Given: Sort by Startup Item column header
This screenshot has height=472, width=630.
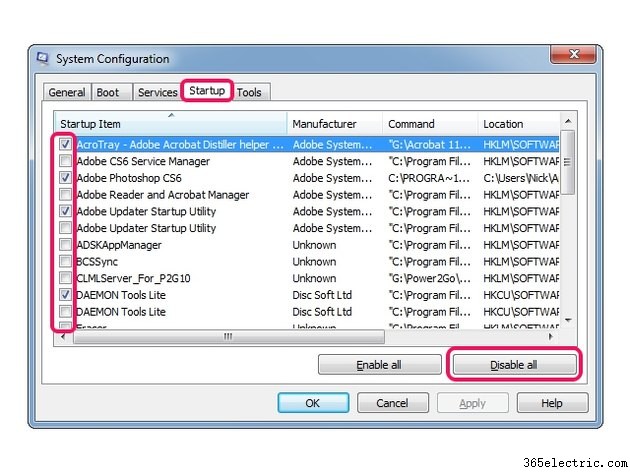Looking at the screenshot, I should [x=170, y=123].
